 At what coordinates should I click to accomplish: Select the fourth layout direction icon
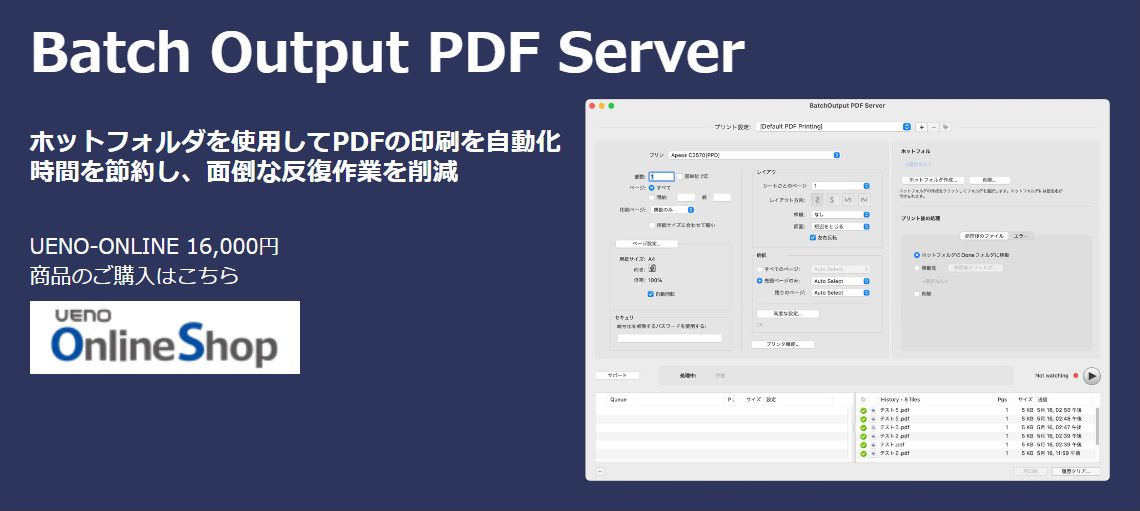point(864,198)
